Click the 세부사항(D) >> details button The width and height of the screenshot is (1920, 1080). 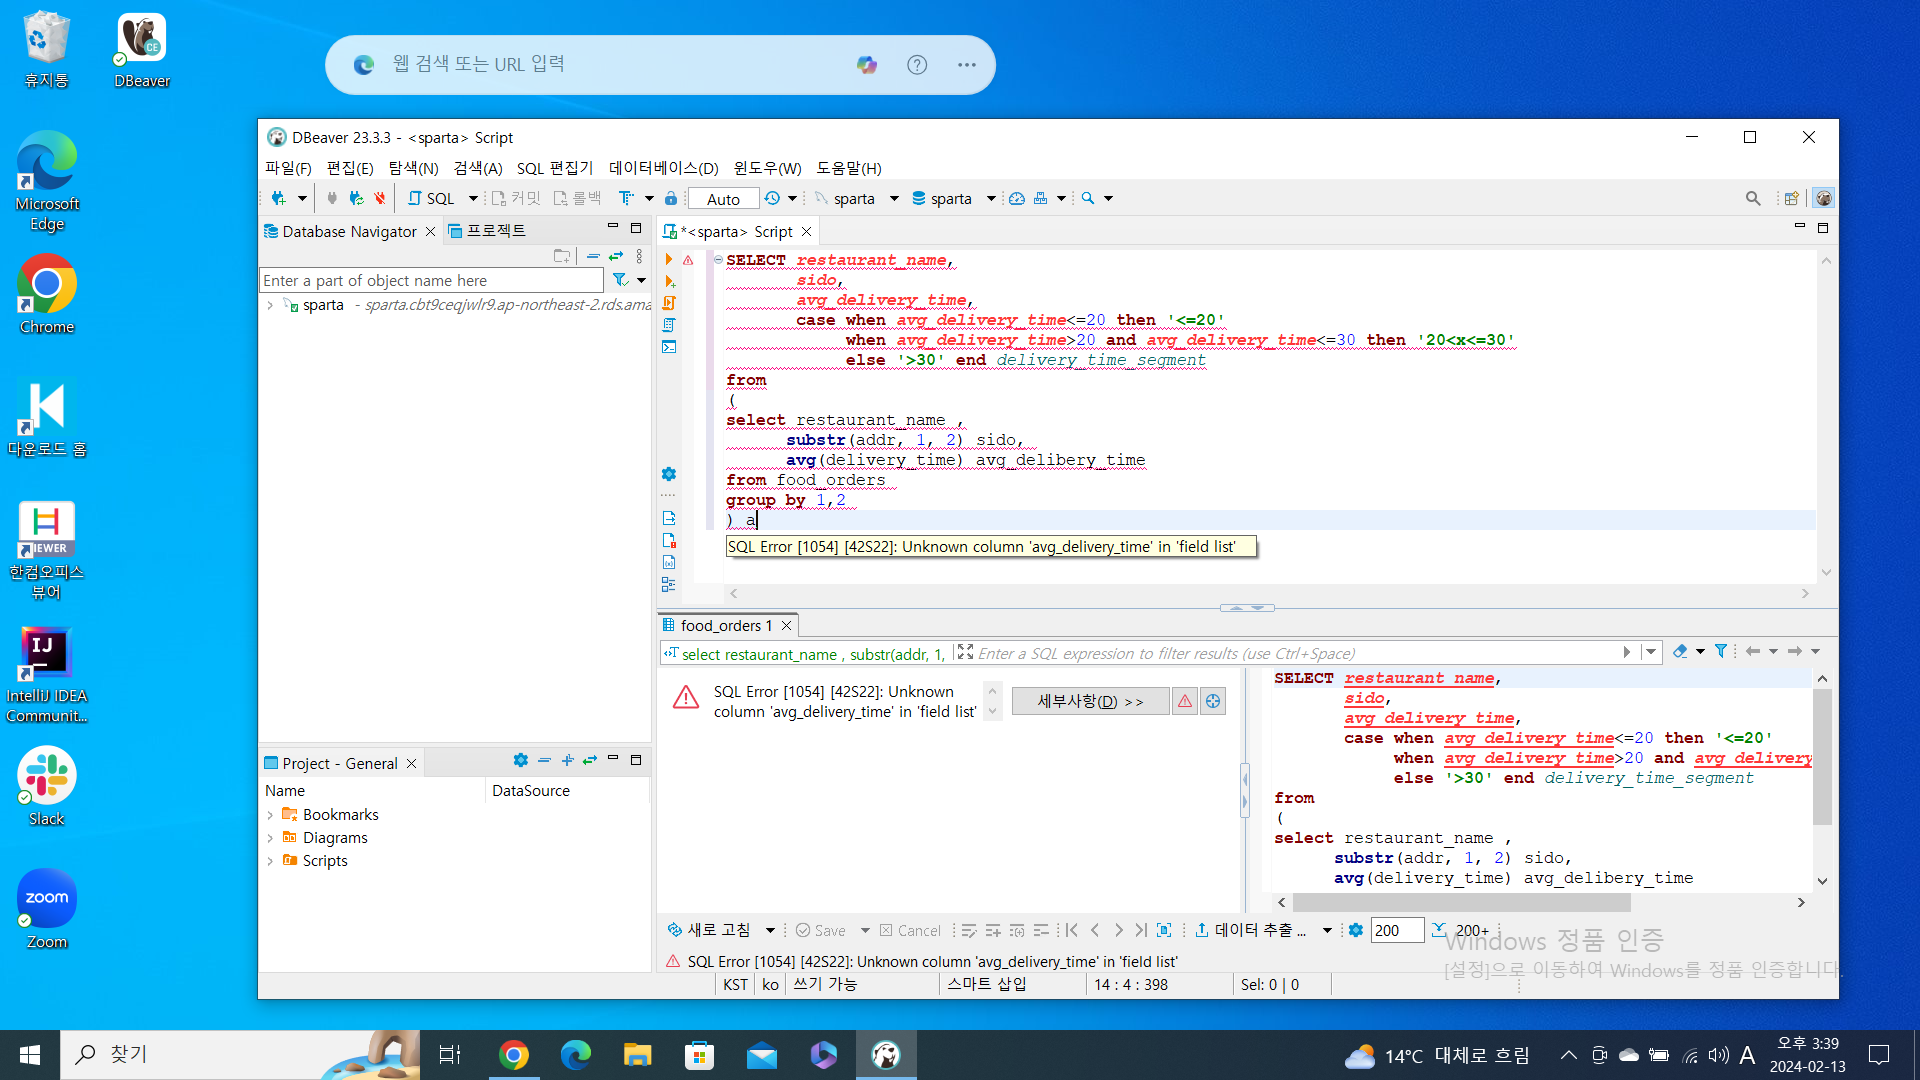point(1090,701)
